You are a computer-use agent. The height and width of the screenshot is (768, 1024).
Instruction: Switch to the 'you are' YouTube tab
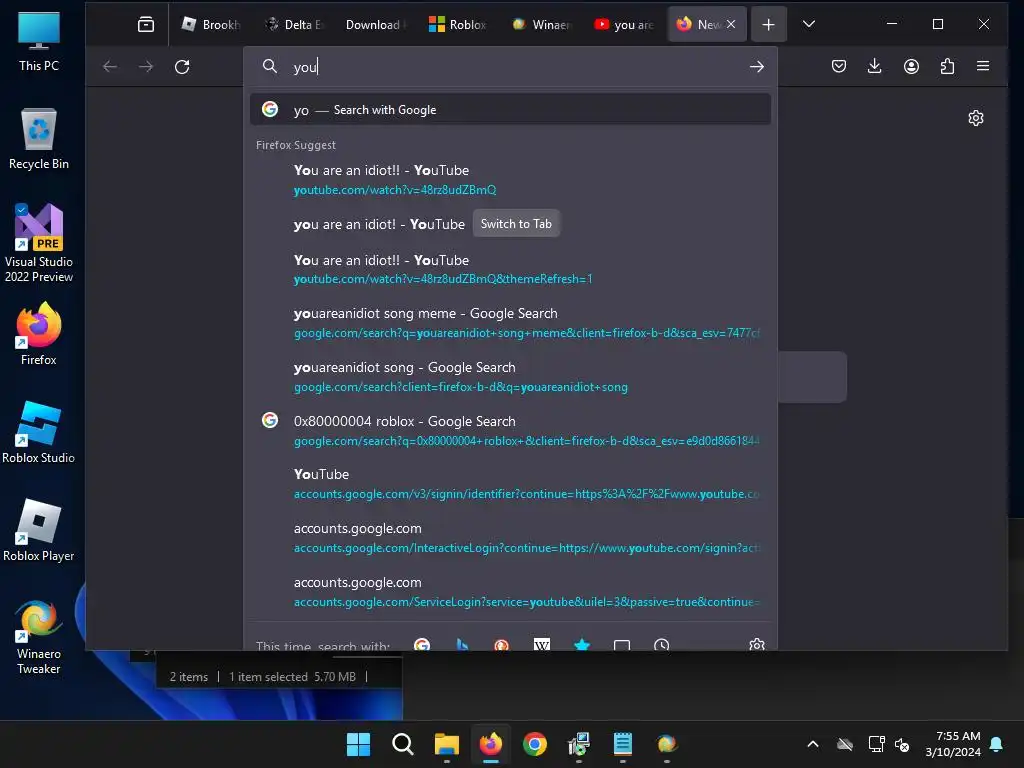click(x=624, y=25)
